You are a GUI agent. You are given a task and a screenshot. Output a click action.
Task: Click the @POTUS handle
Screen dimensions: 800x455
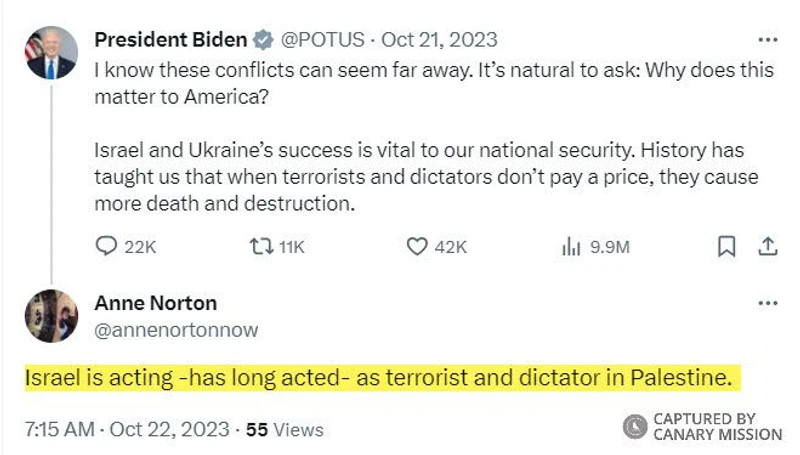pos(322,40)
